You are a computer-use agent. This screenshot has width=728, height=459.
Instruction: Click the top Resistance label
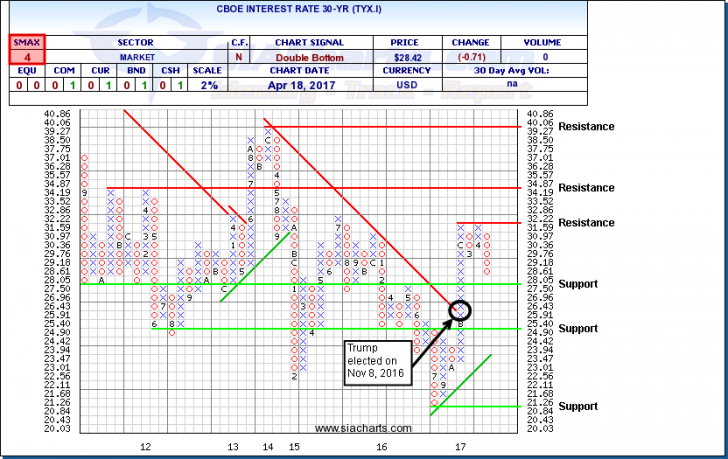tap(587, 127)
